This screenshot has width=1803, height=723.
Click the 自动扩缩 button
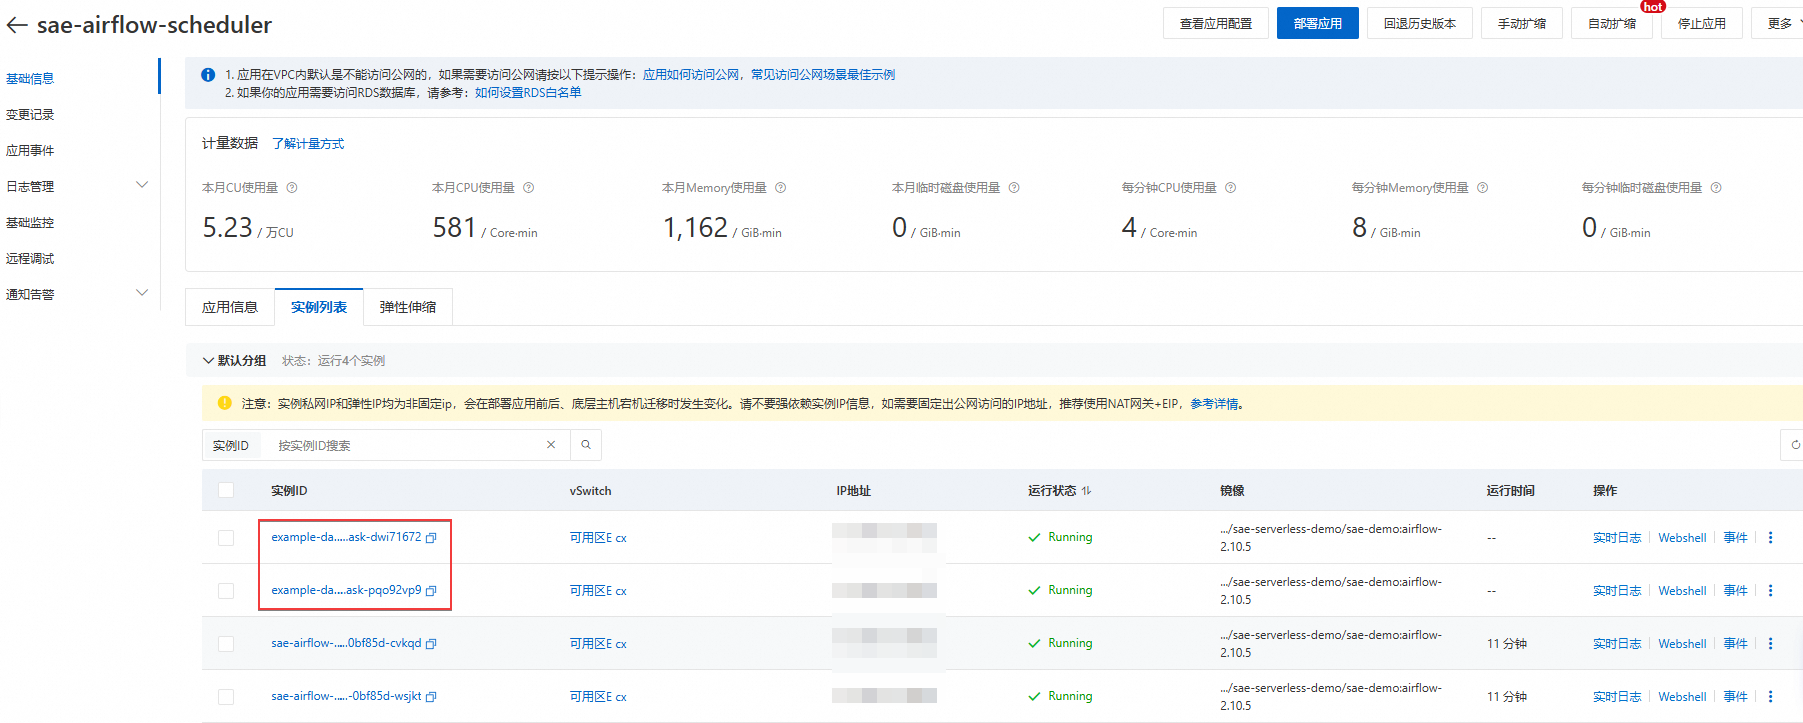1612,24
